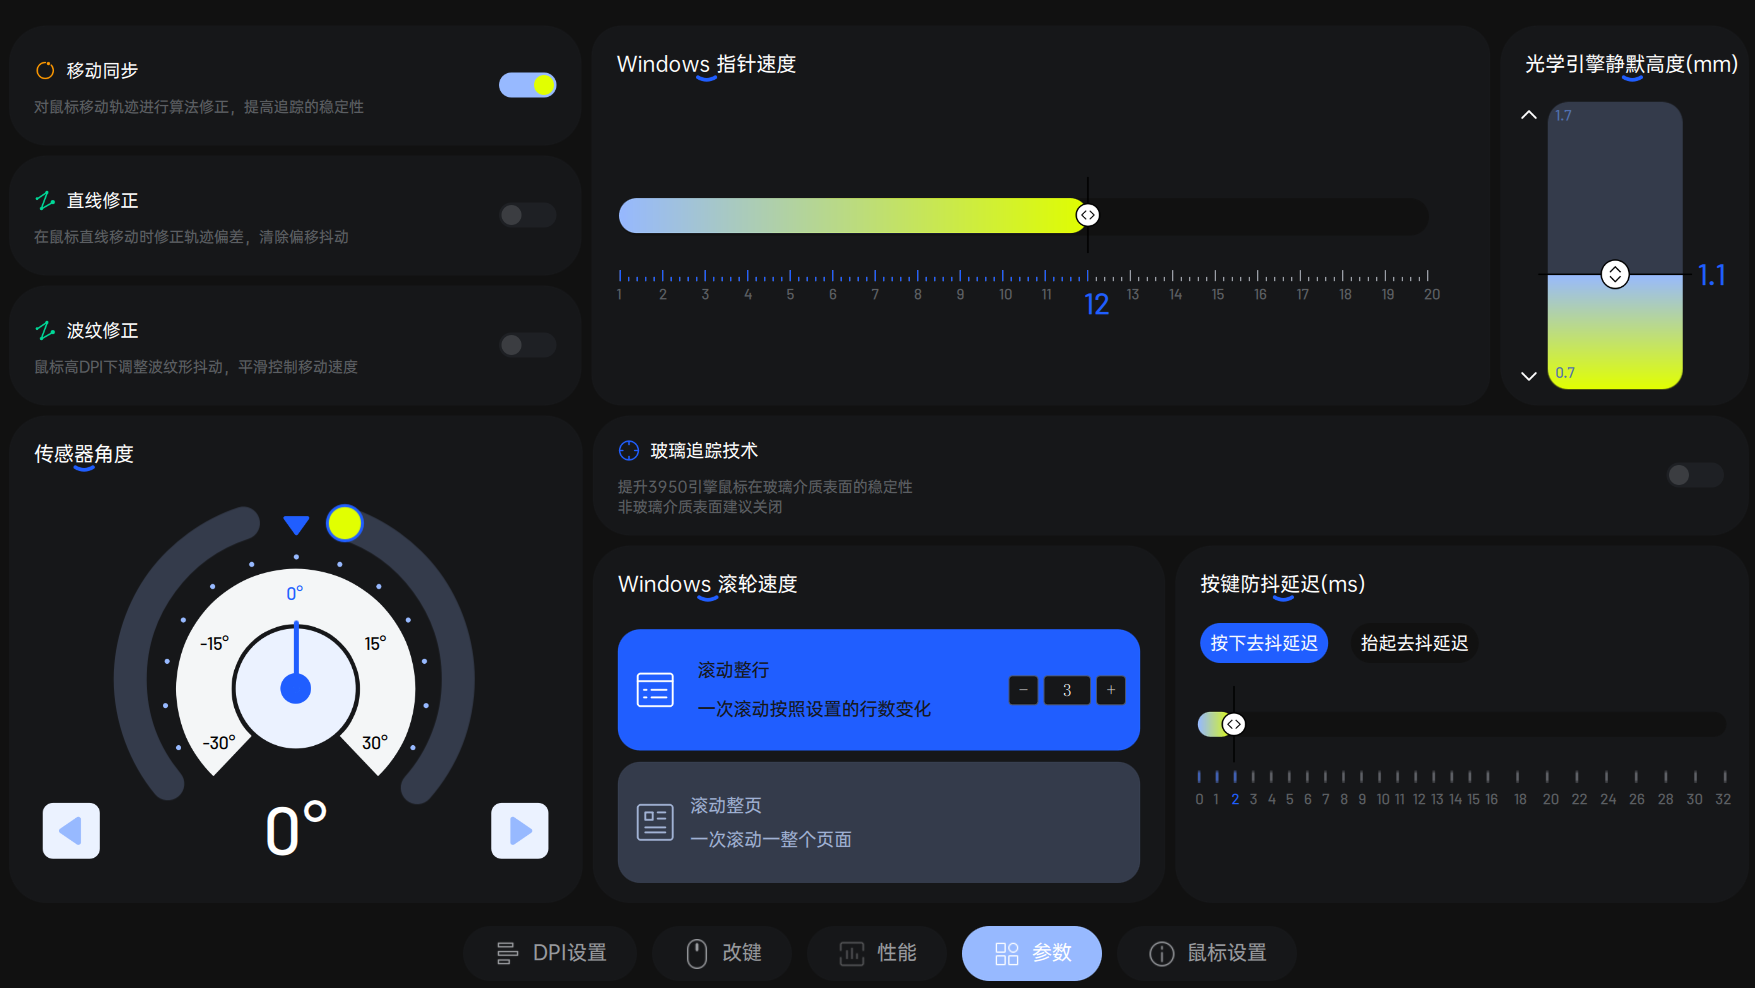This screenshot has width=1755, height=988.
Task: Turn on the 波纹修正 switch
Action: pos(528,345)
